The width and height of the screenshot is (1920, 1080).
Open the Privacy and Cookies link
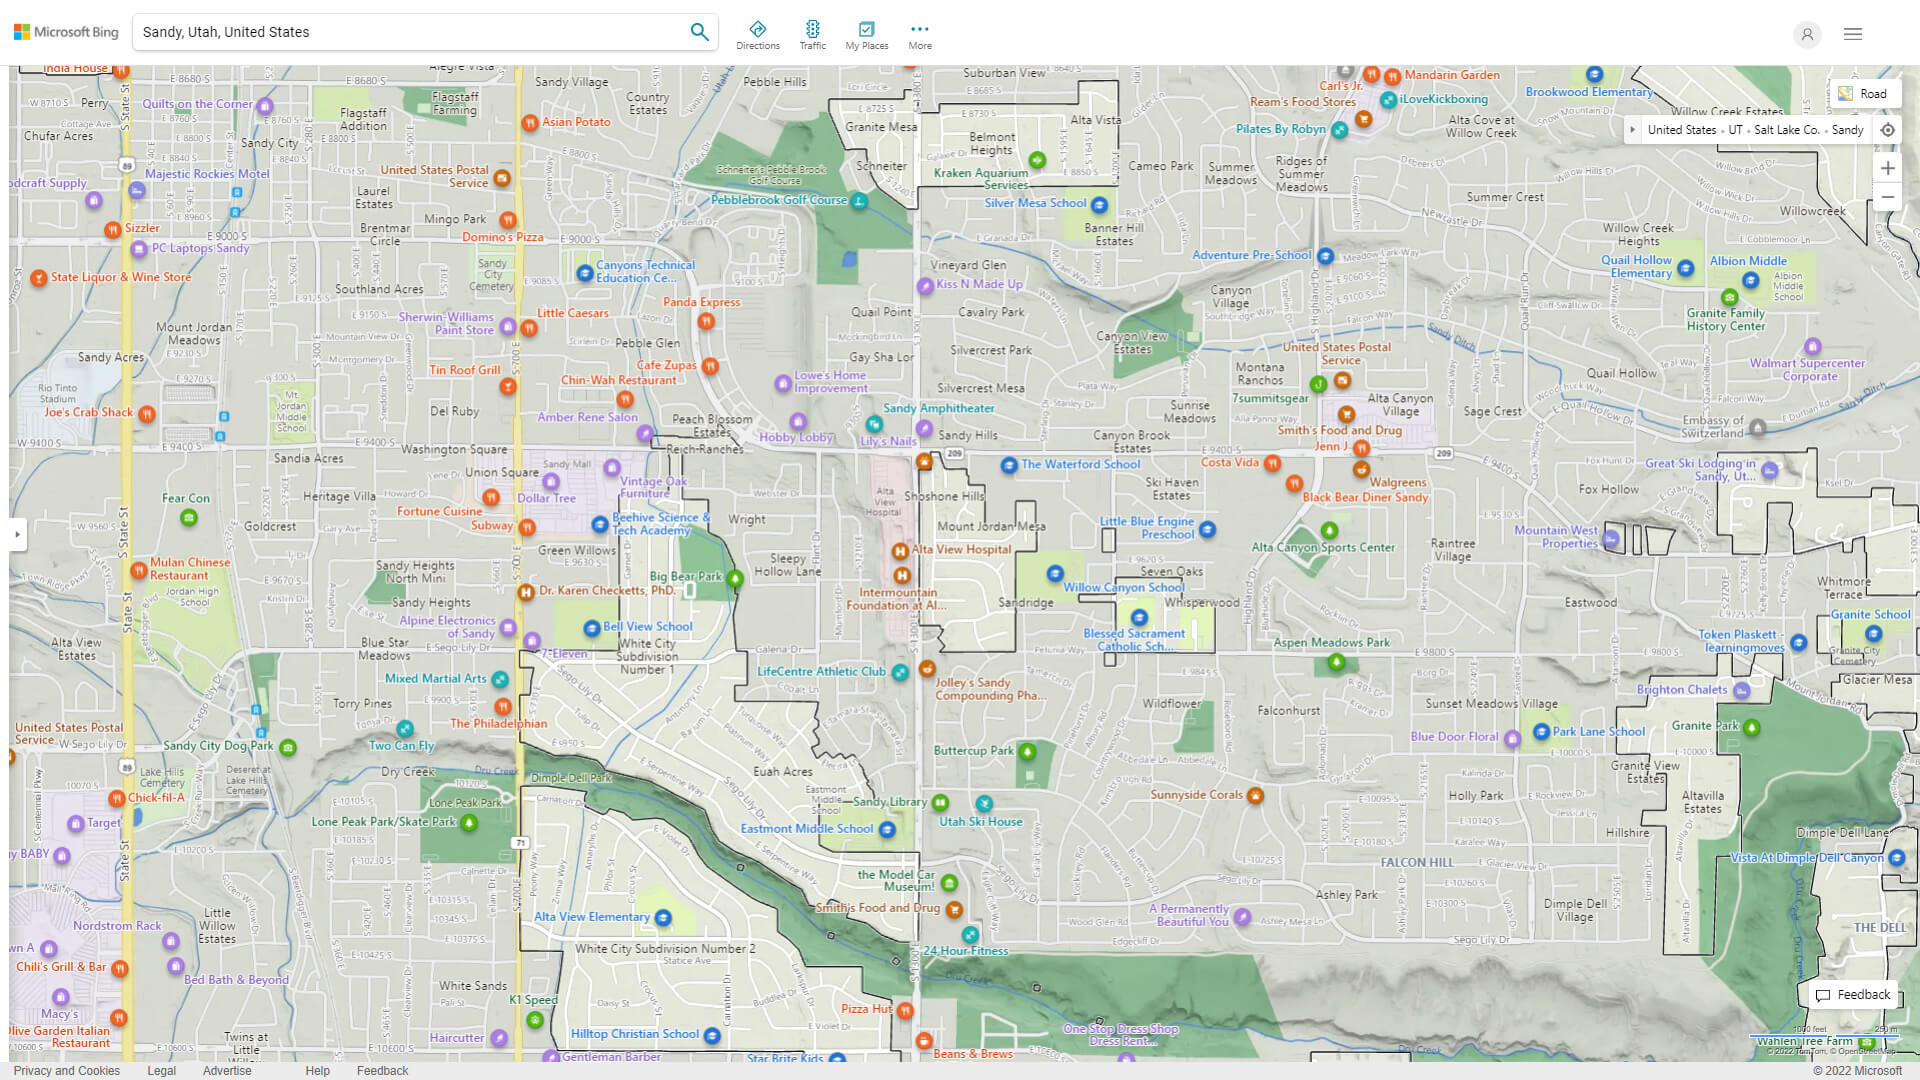66,1070
